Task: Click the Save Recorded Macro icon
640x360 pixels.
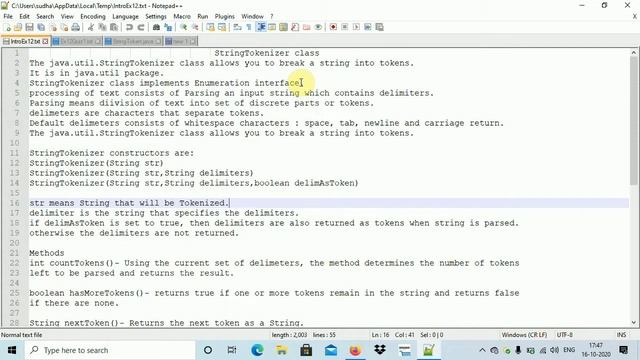Action: point(379,27)
